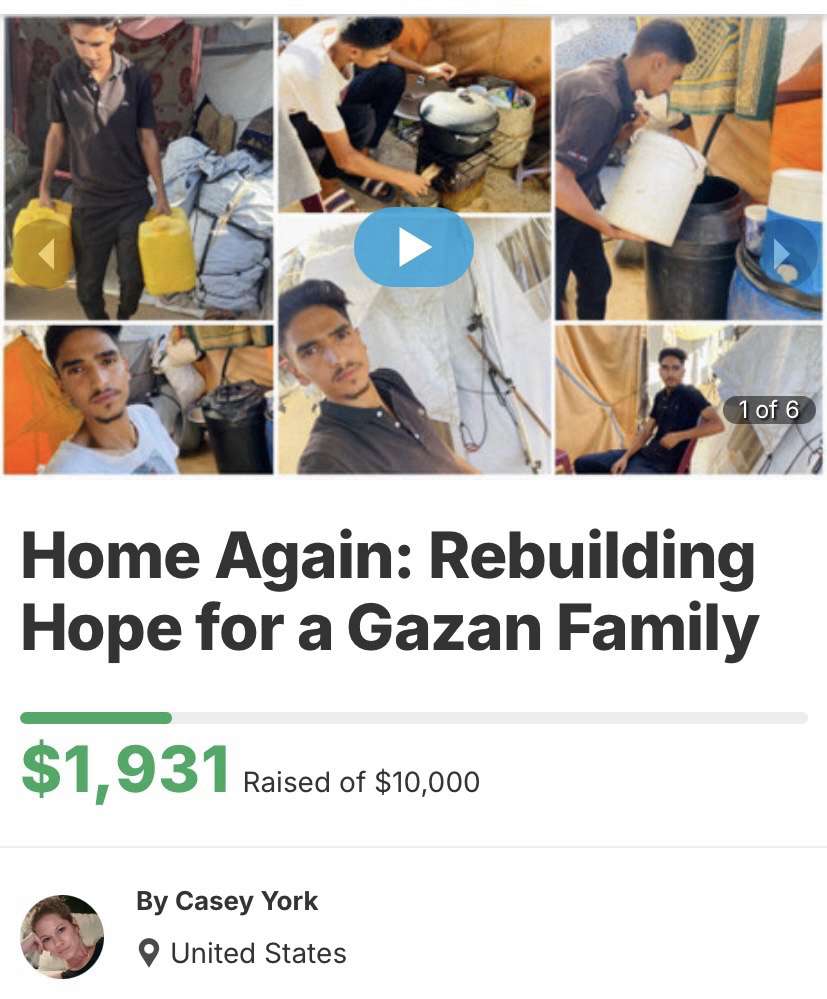Open Casey York's profile picture
This screenshot has height=999, width=827.
62,936
